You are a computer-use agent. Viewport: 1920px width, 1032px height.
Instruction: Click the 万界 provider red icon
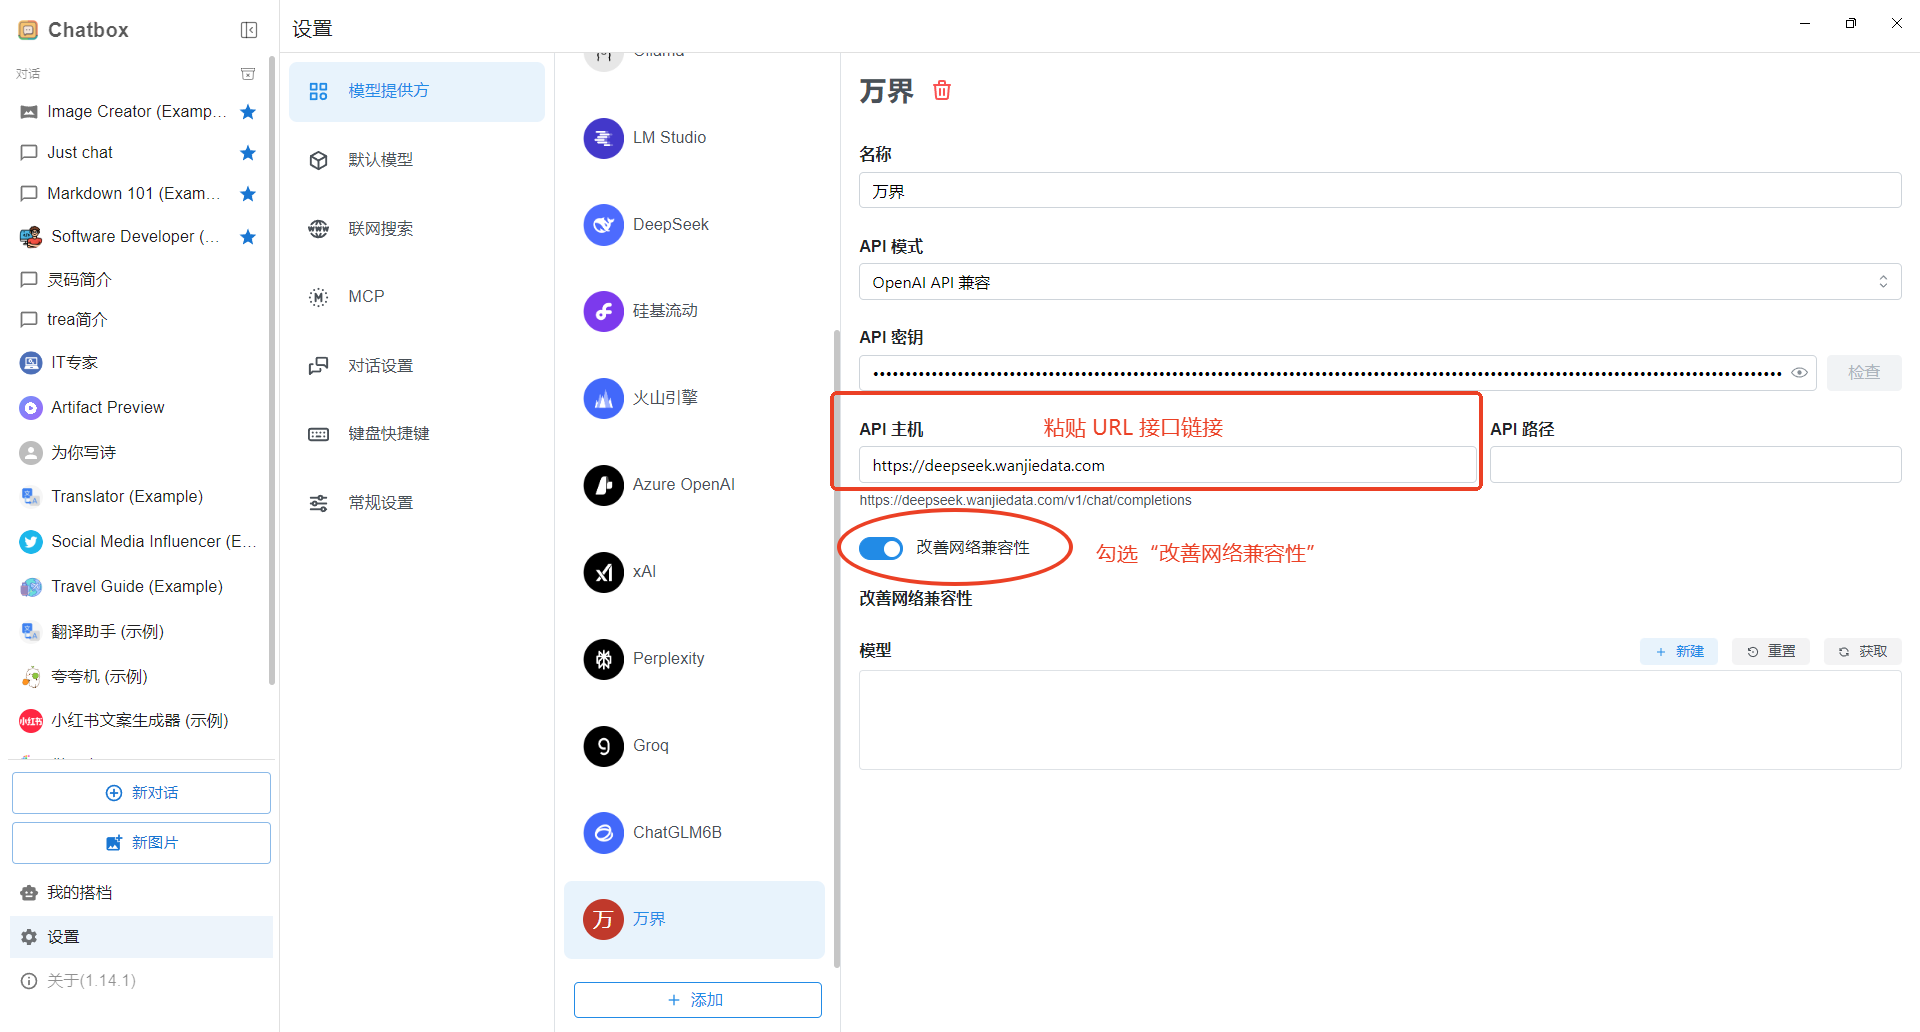(x=603, y=920)
